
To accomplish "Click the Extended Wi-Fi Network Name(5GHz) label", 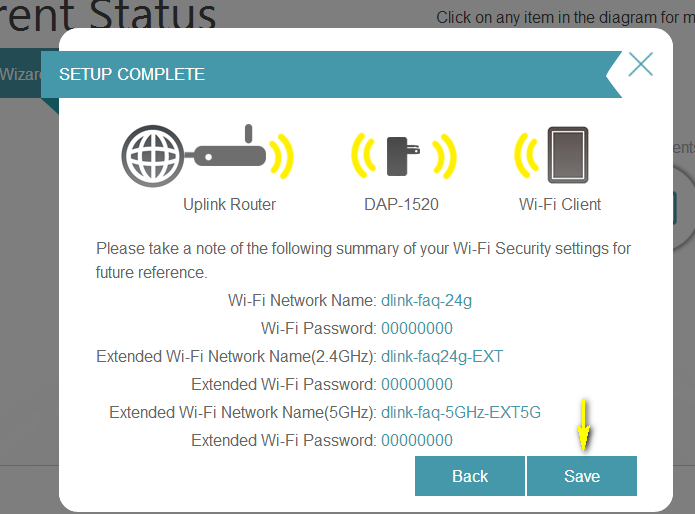I will click(242, 412).
